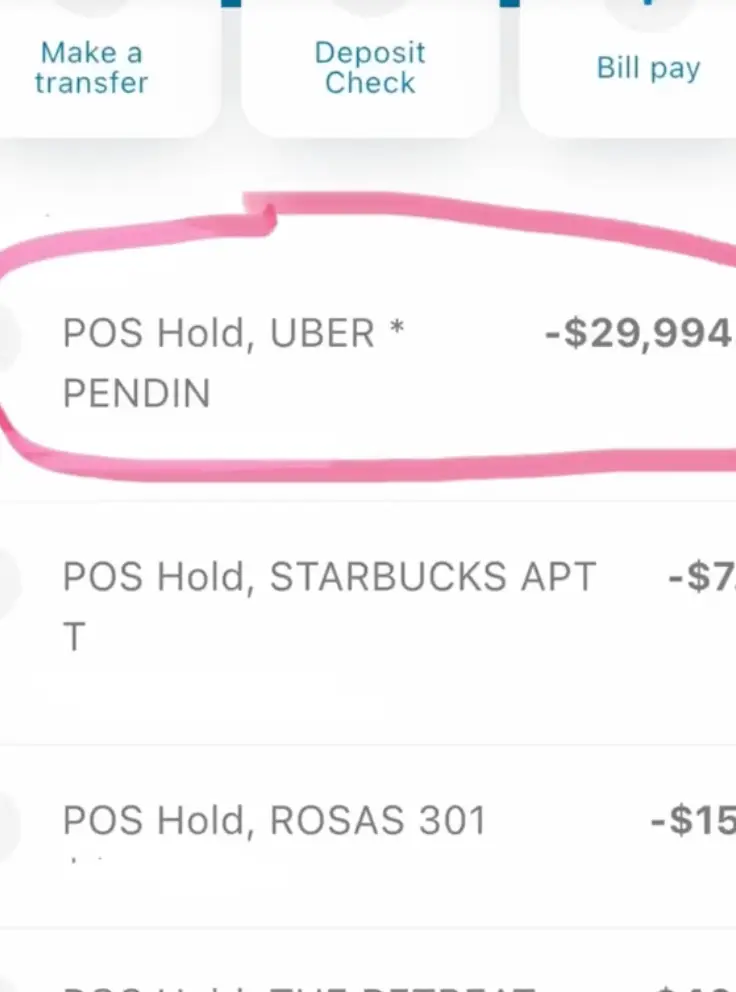Click the -$7 STARBUCKS amount
This screenshot has width=736, height=992.
(702, 577)
